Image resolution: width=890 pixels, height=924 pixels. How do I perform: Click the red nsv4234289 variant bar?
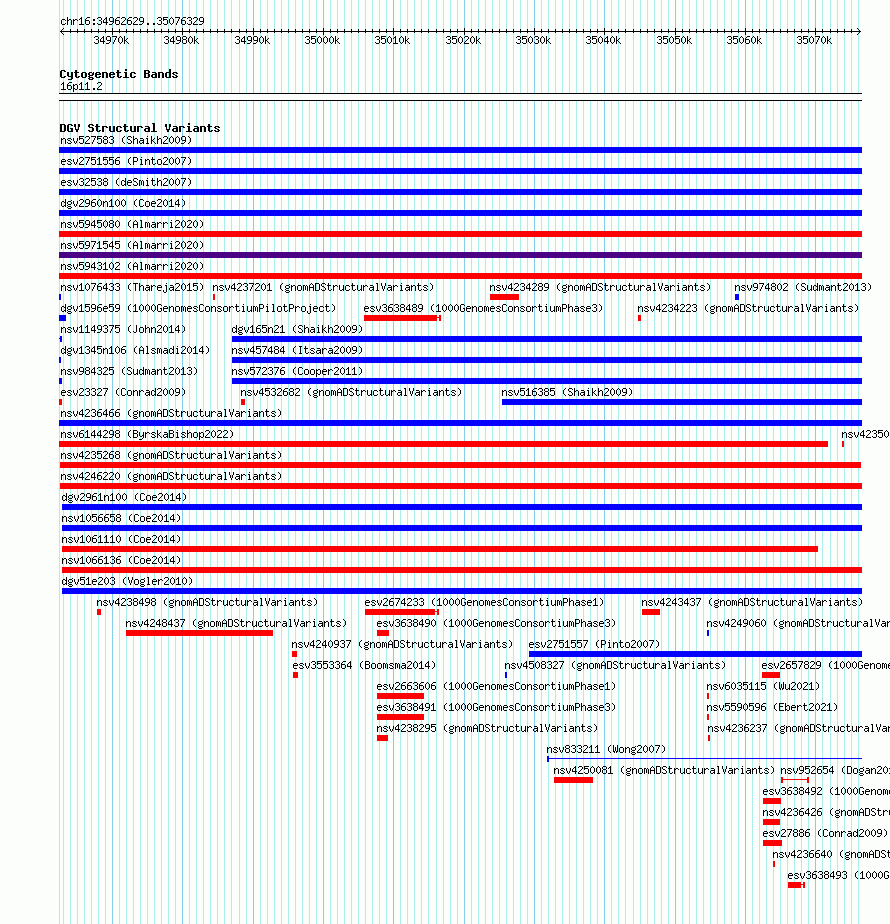tap(504, 297)
